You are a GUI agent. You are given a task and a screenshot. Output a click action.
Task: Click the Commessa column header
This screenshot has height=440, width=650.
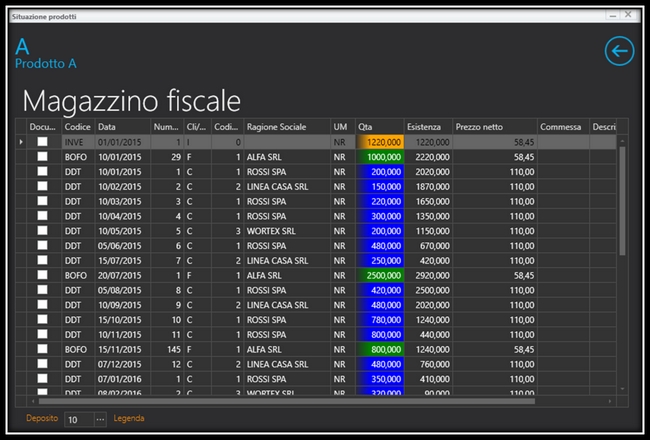[561, 127]
